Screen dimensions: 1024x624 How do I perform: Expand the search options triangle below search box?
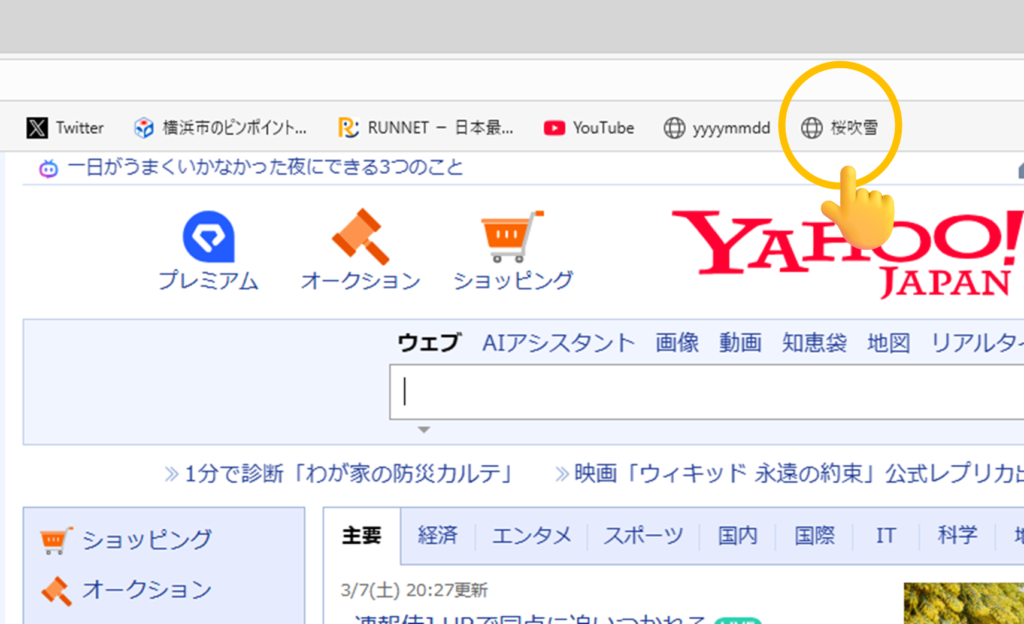pos(424,430)
